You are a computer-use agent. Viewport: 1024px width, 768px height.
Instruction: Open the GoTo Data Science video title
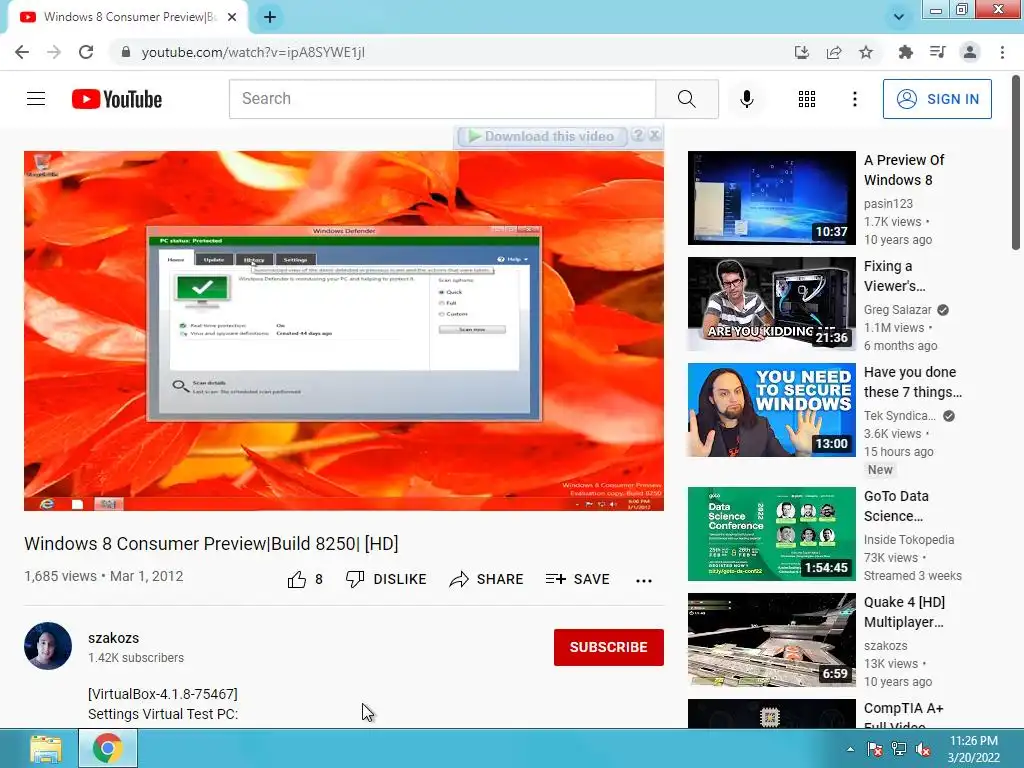[x=896, y=506]
